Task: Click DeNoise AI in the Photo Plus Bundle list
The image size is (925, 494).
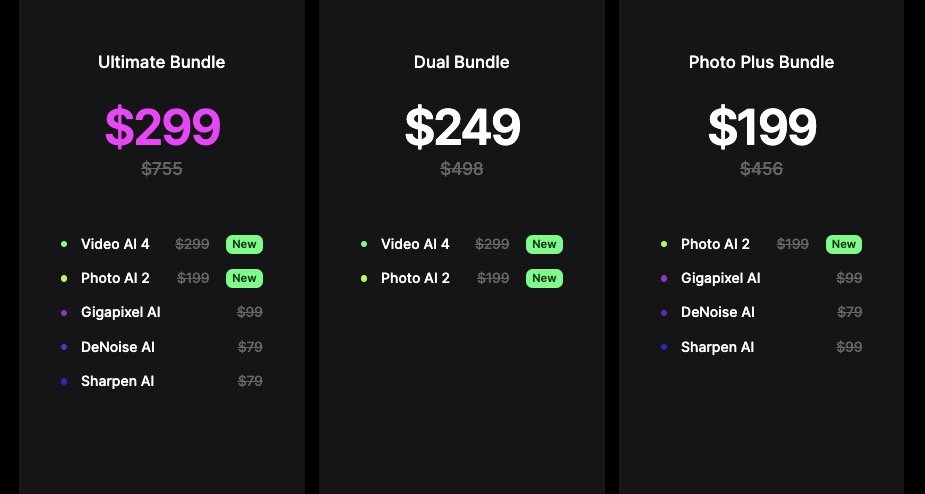Action: [717, 312]
